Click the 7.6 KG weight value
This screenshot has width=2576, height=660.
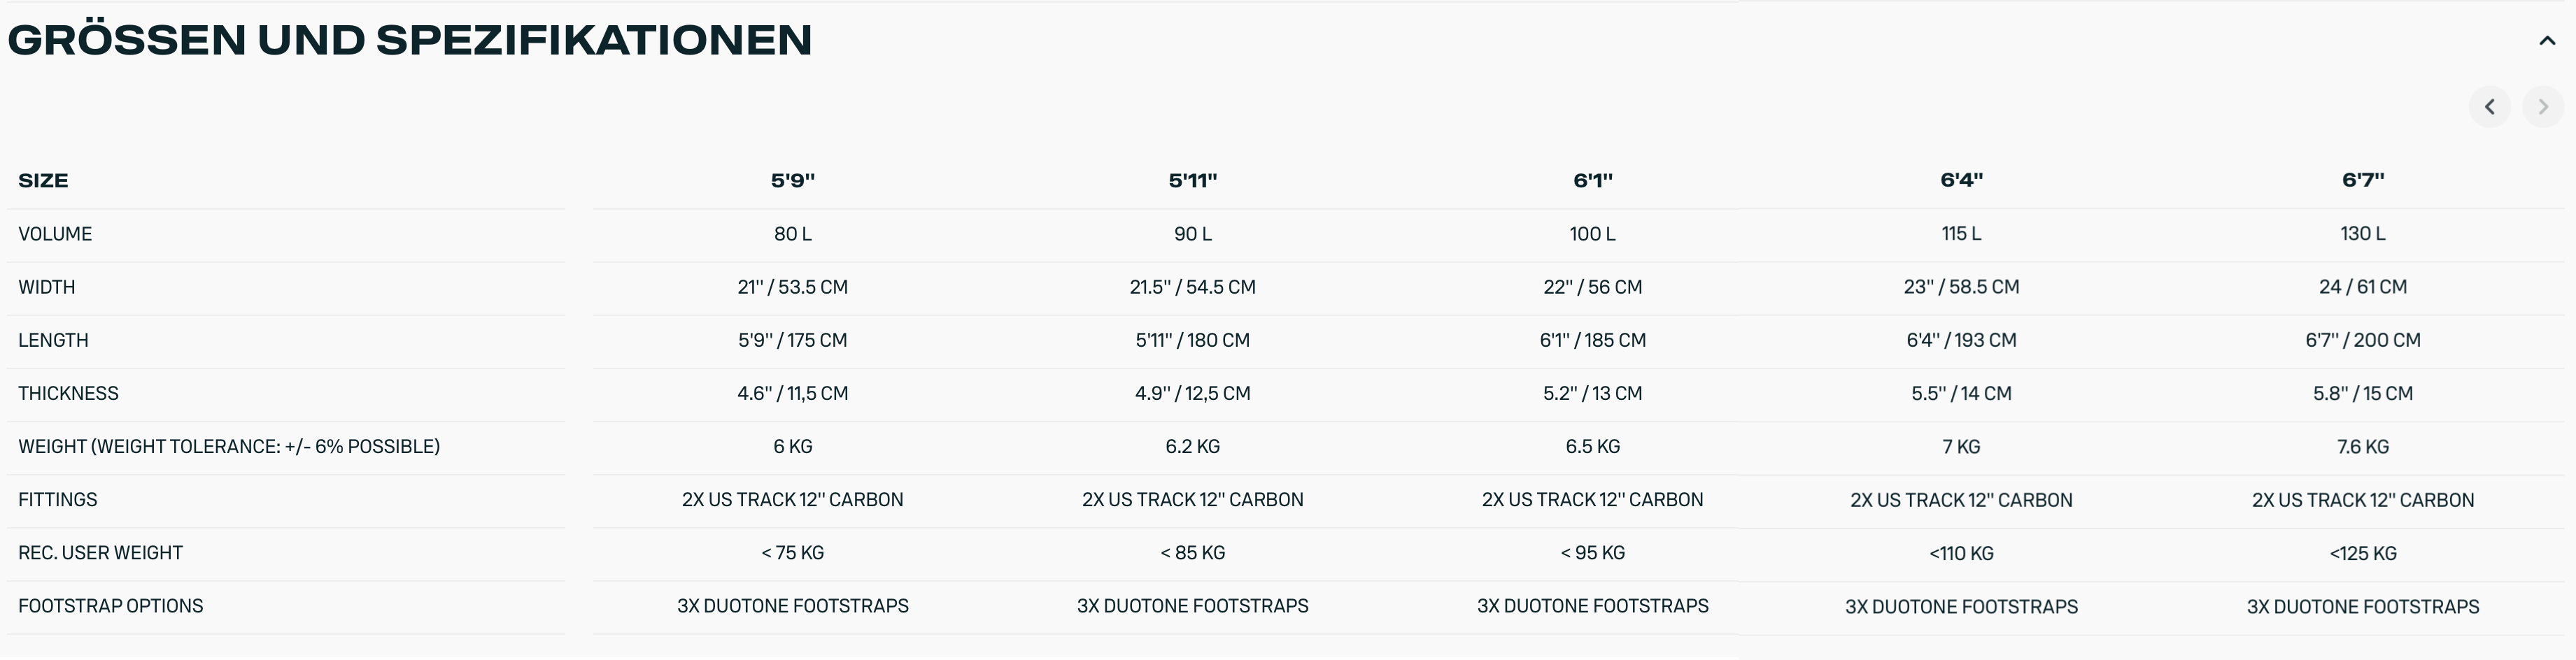click(x=2362, y=447)
